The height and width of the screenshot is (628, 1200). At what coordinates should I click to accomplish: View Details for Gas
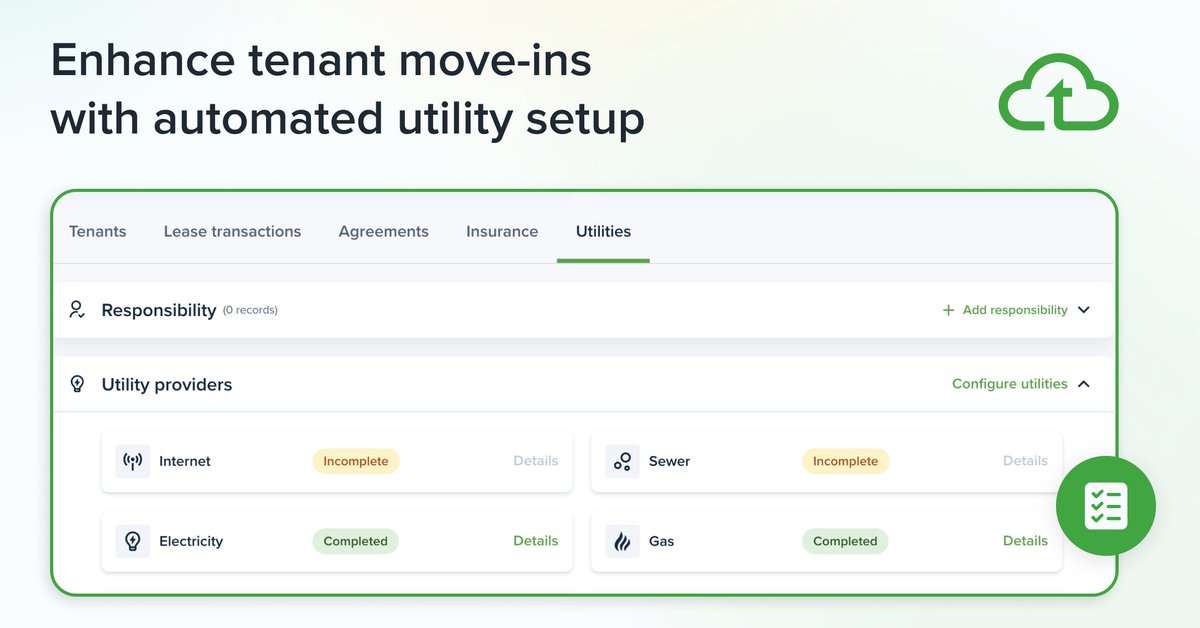pos(1025,541)
